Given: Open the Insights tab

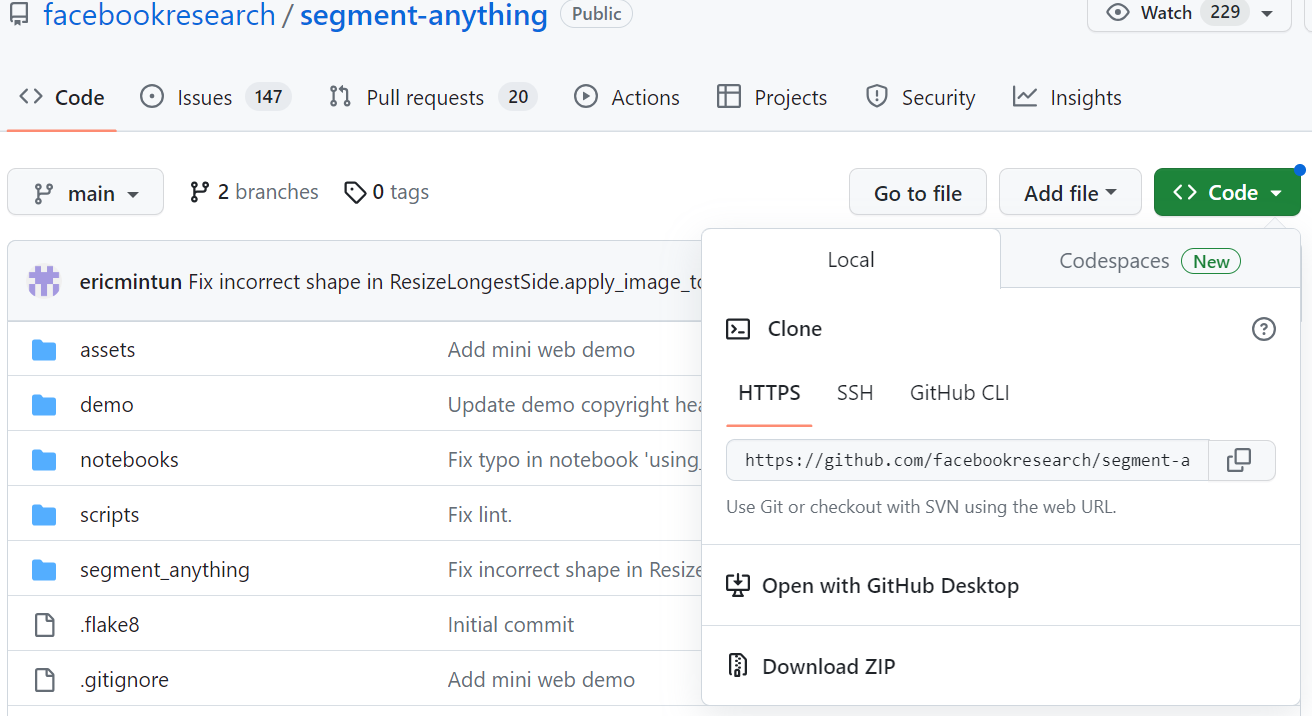Looking at the screenshot, I should point(1067,97).
